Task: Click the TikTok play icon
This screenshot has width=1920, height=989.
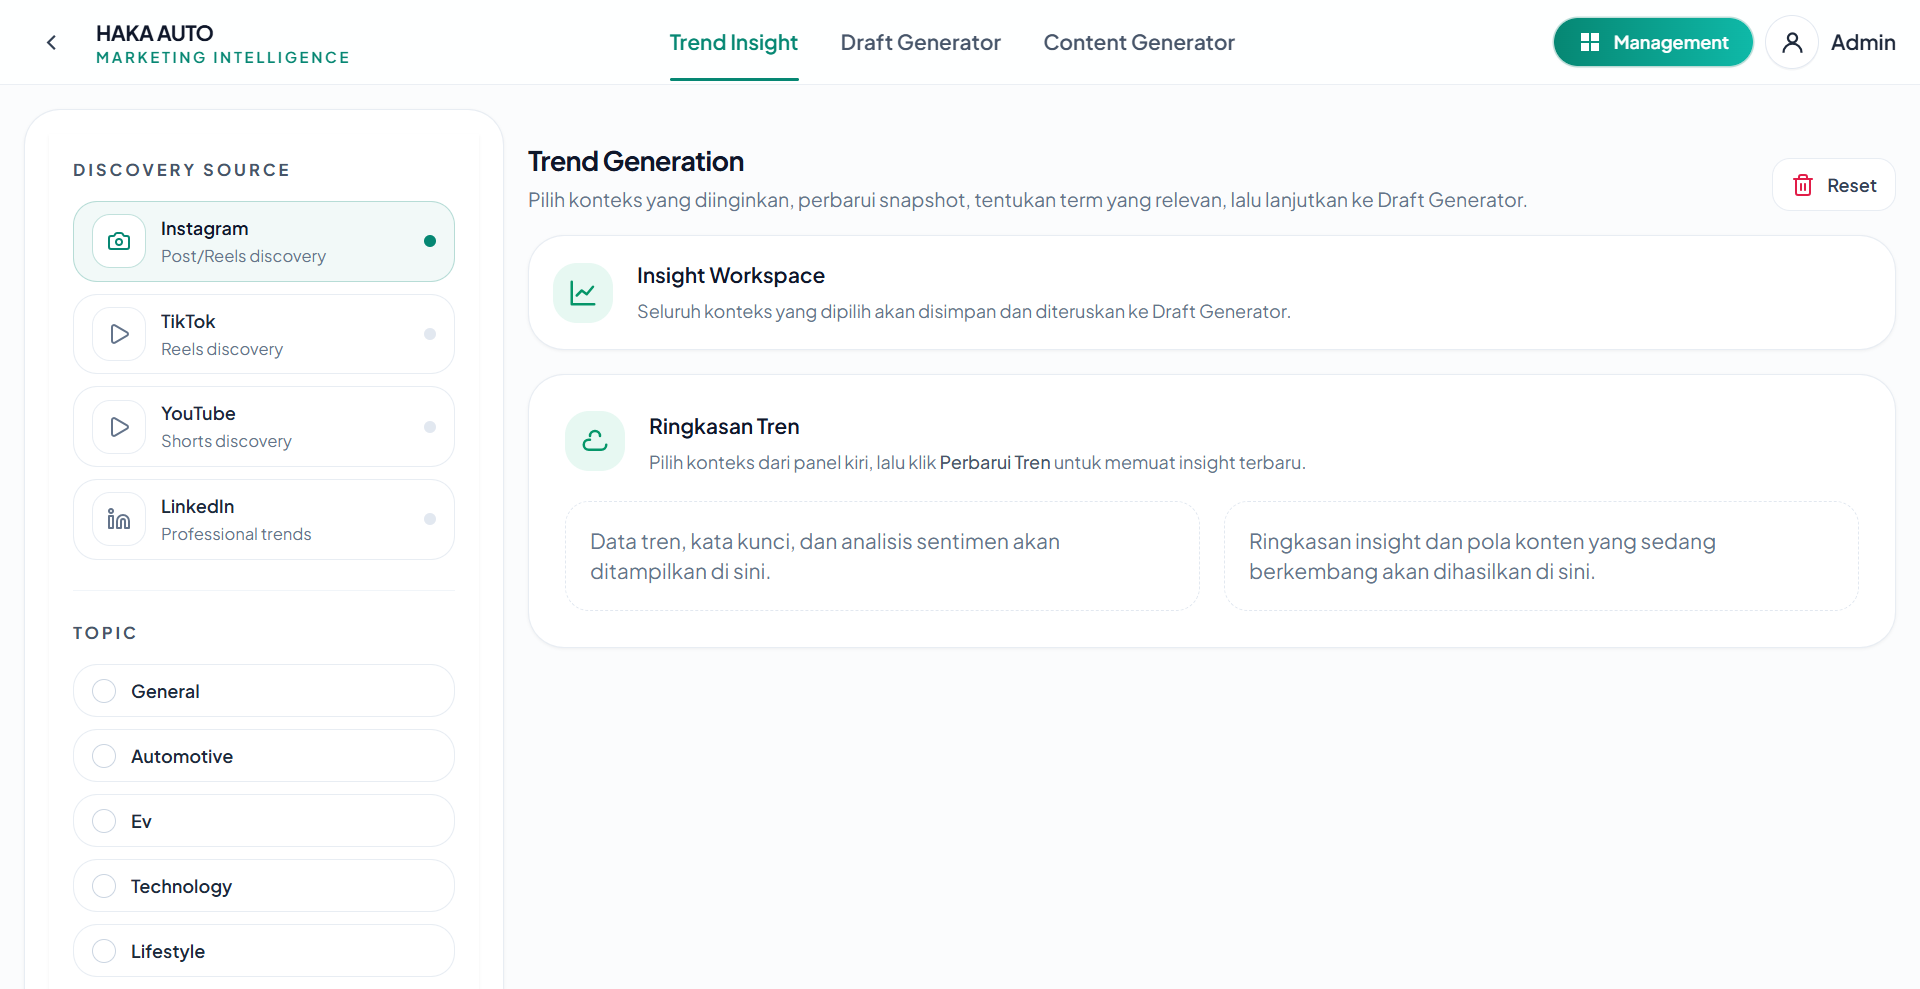Action: coord(119,334)
